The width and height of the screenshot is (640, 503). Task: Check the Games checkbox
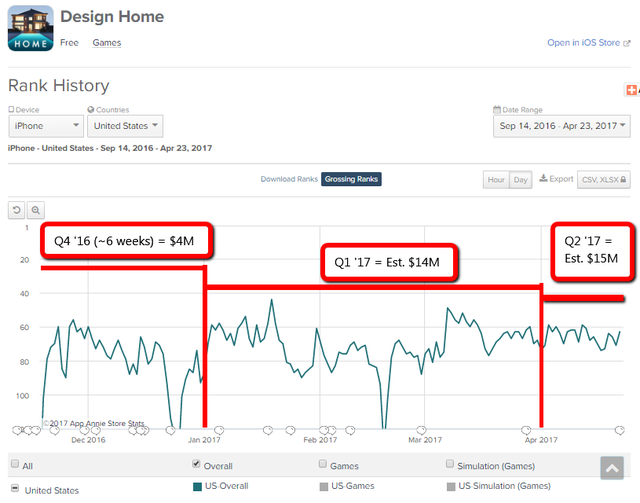click(x=323, y=463)
